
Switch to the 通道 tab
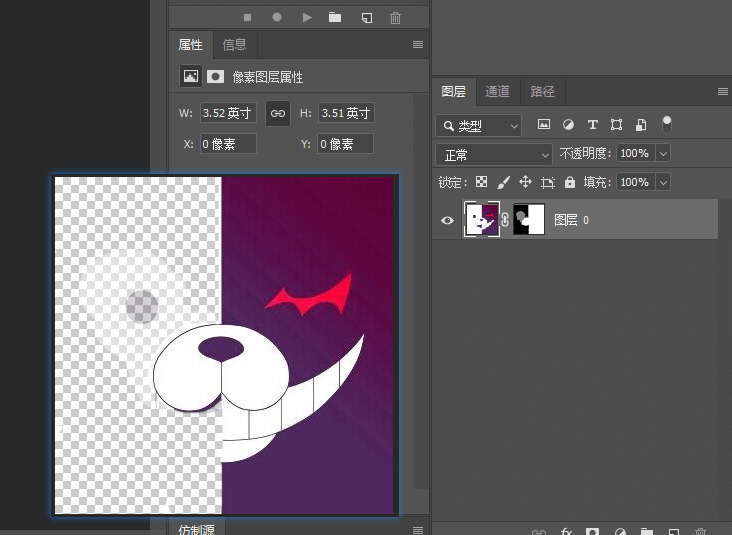497,92
